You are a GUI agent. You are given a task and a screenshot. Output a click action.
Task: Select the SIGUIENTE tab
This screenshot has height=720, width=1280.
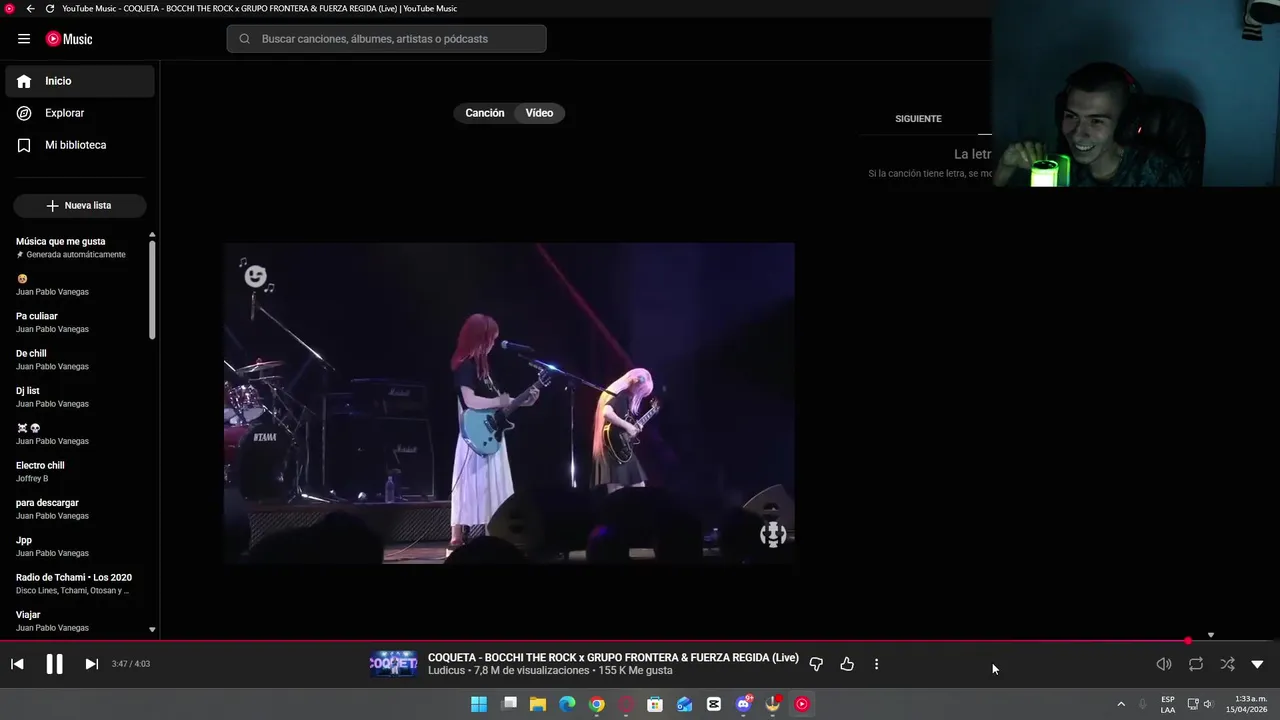click(x=918, y=118)
